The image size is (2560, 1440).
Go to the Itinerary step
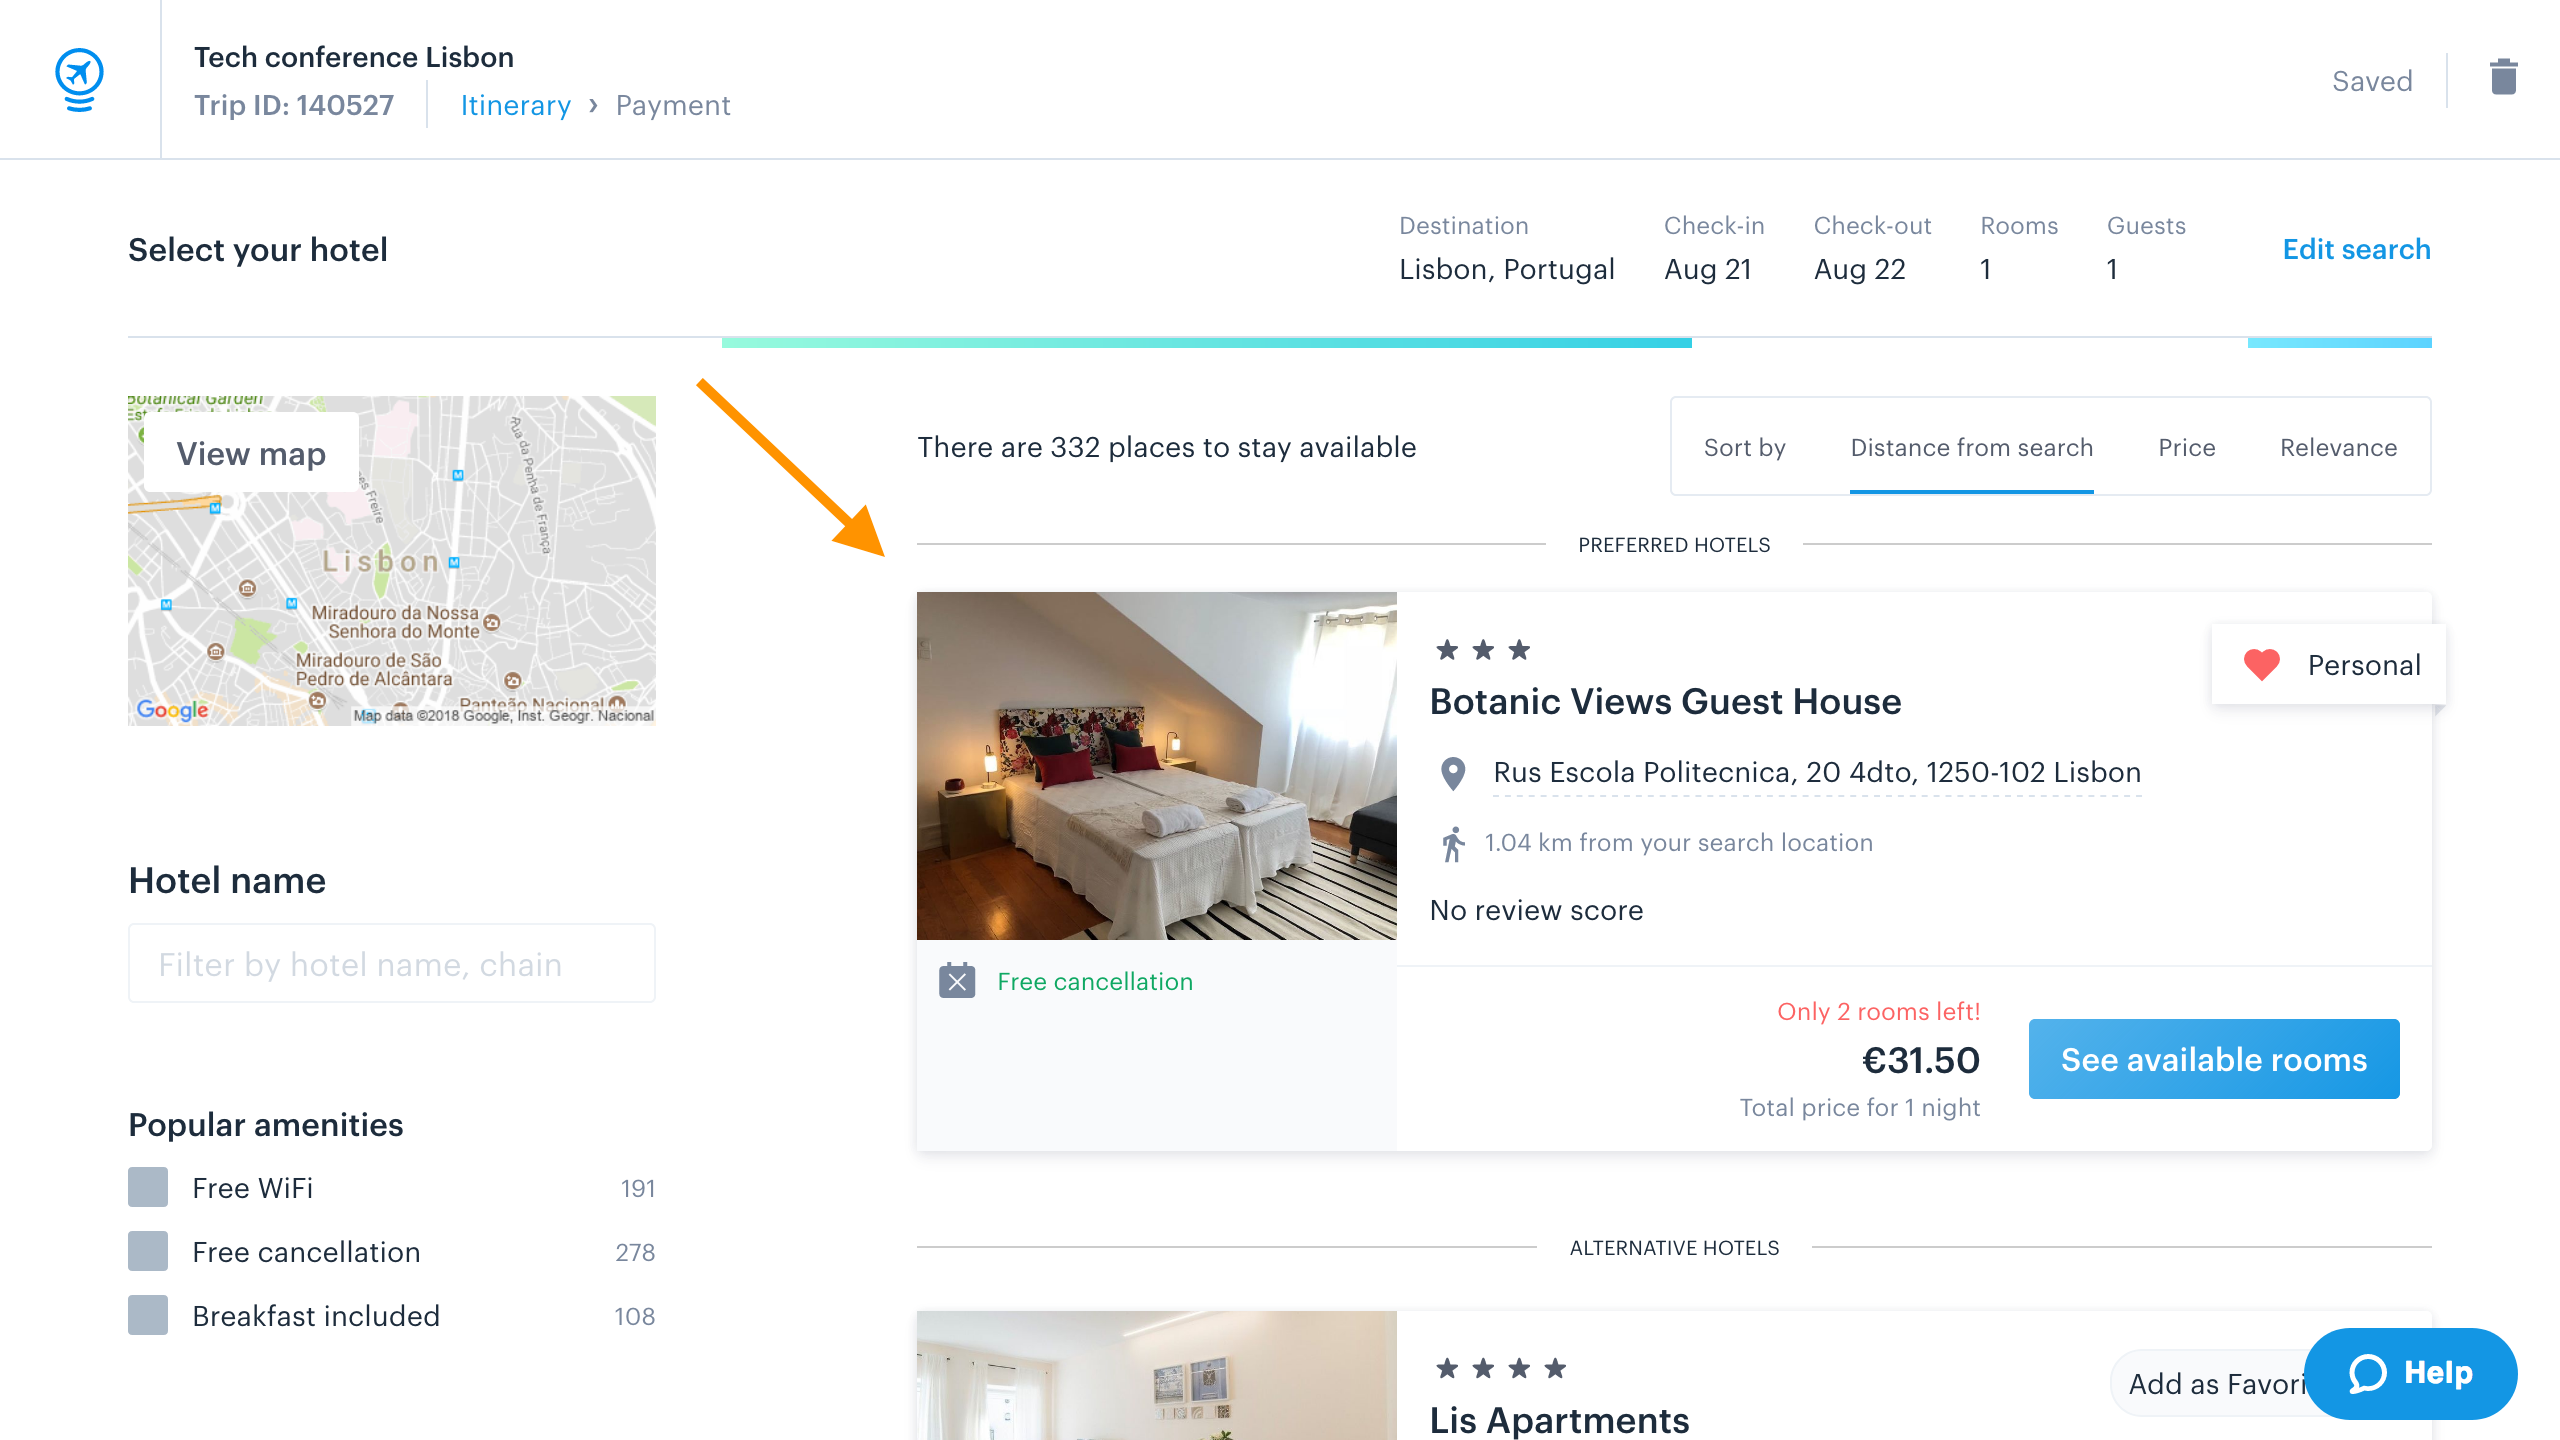[515, 105]
